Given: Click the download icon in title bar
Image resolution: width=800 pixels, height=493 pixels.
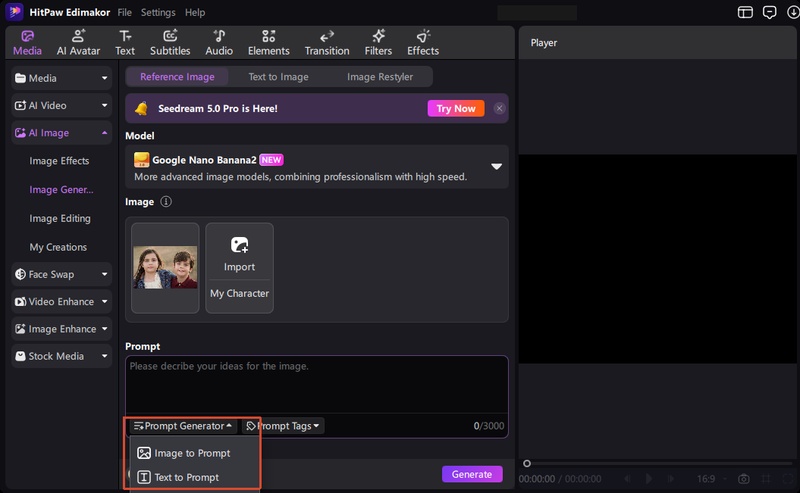Looking at the screenshot, I should tap(793, 12).
